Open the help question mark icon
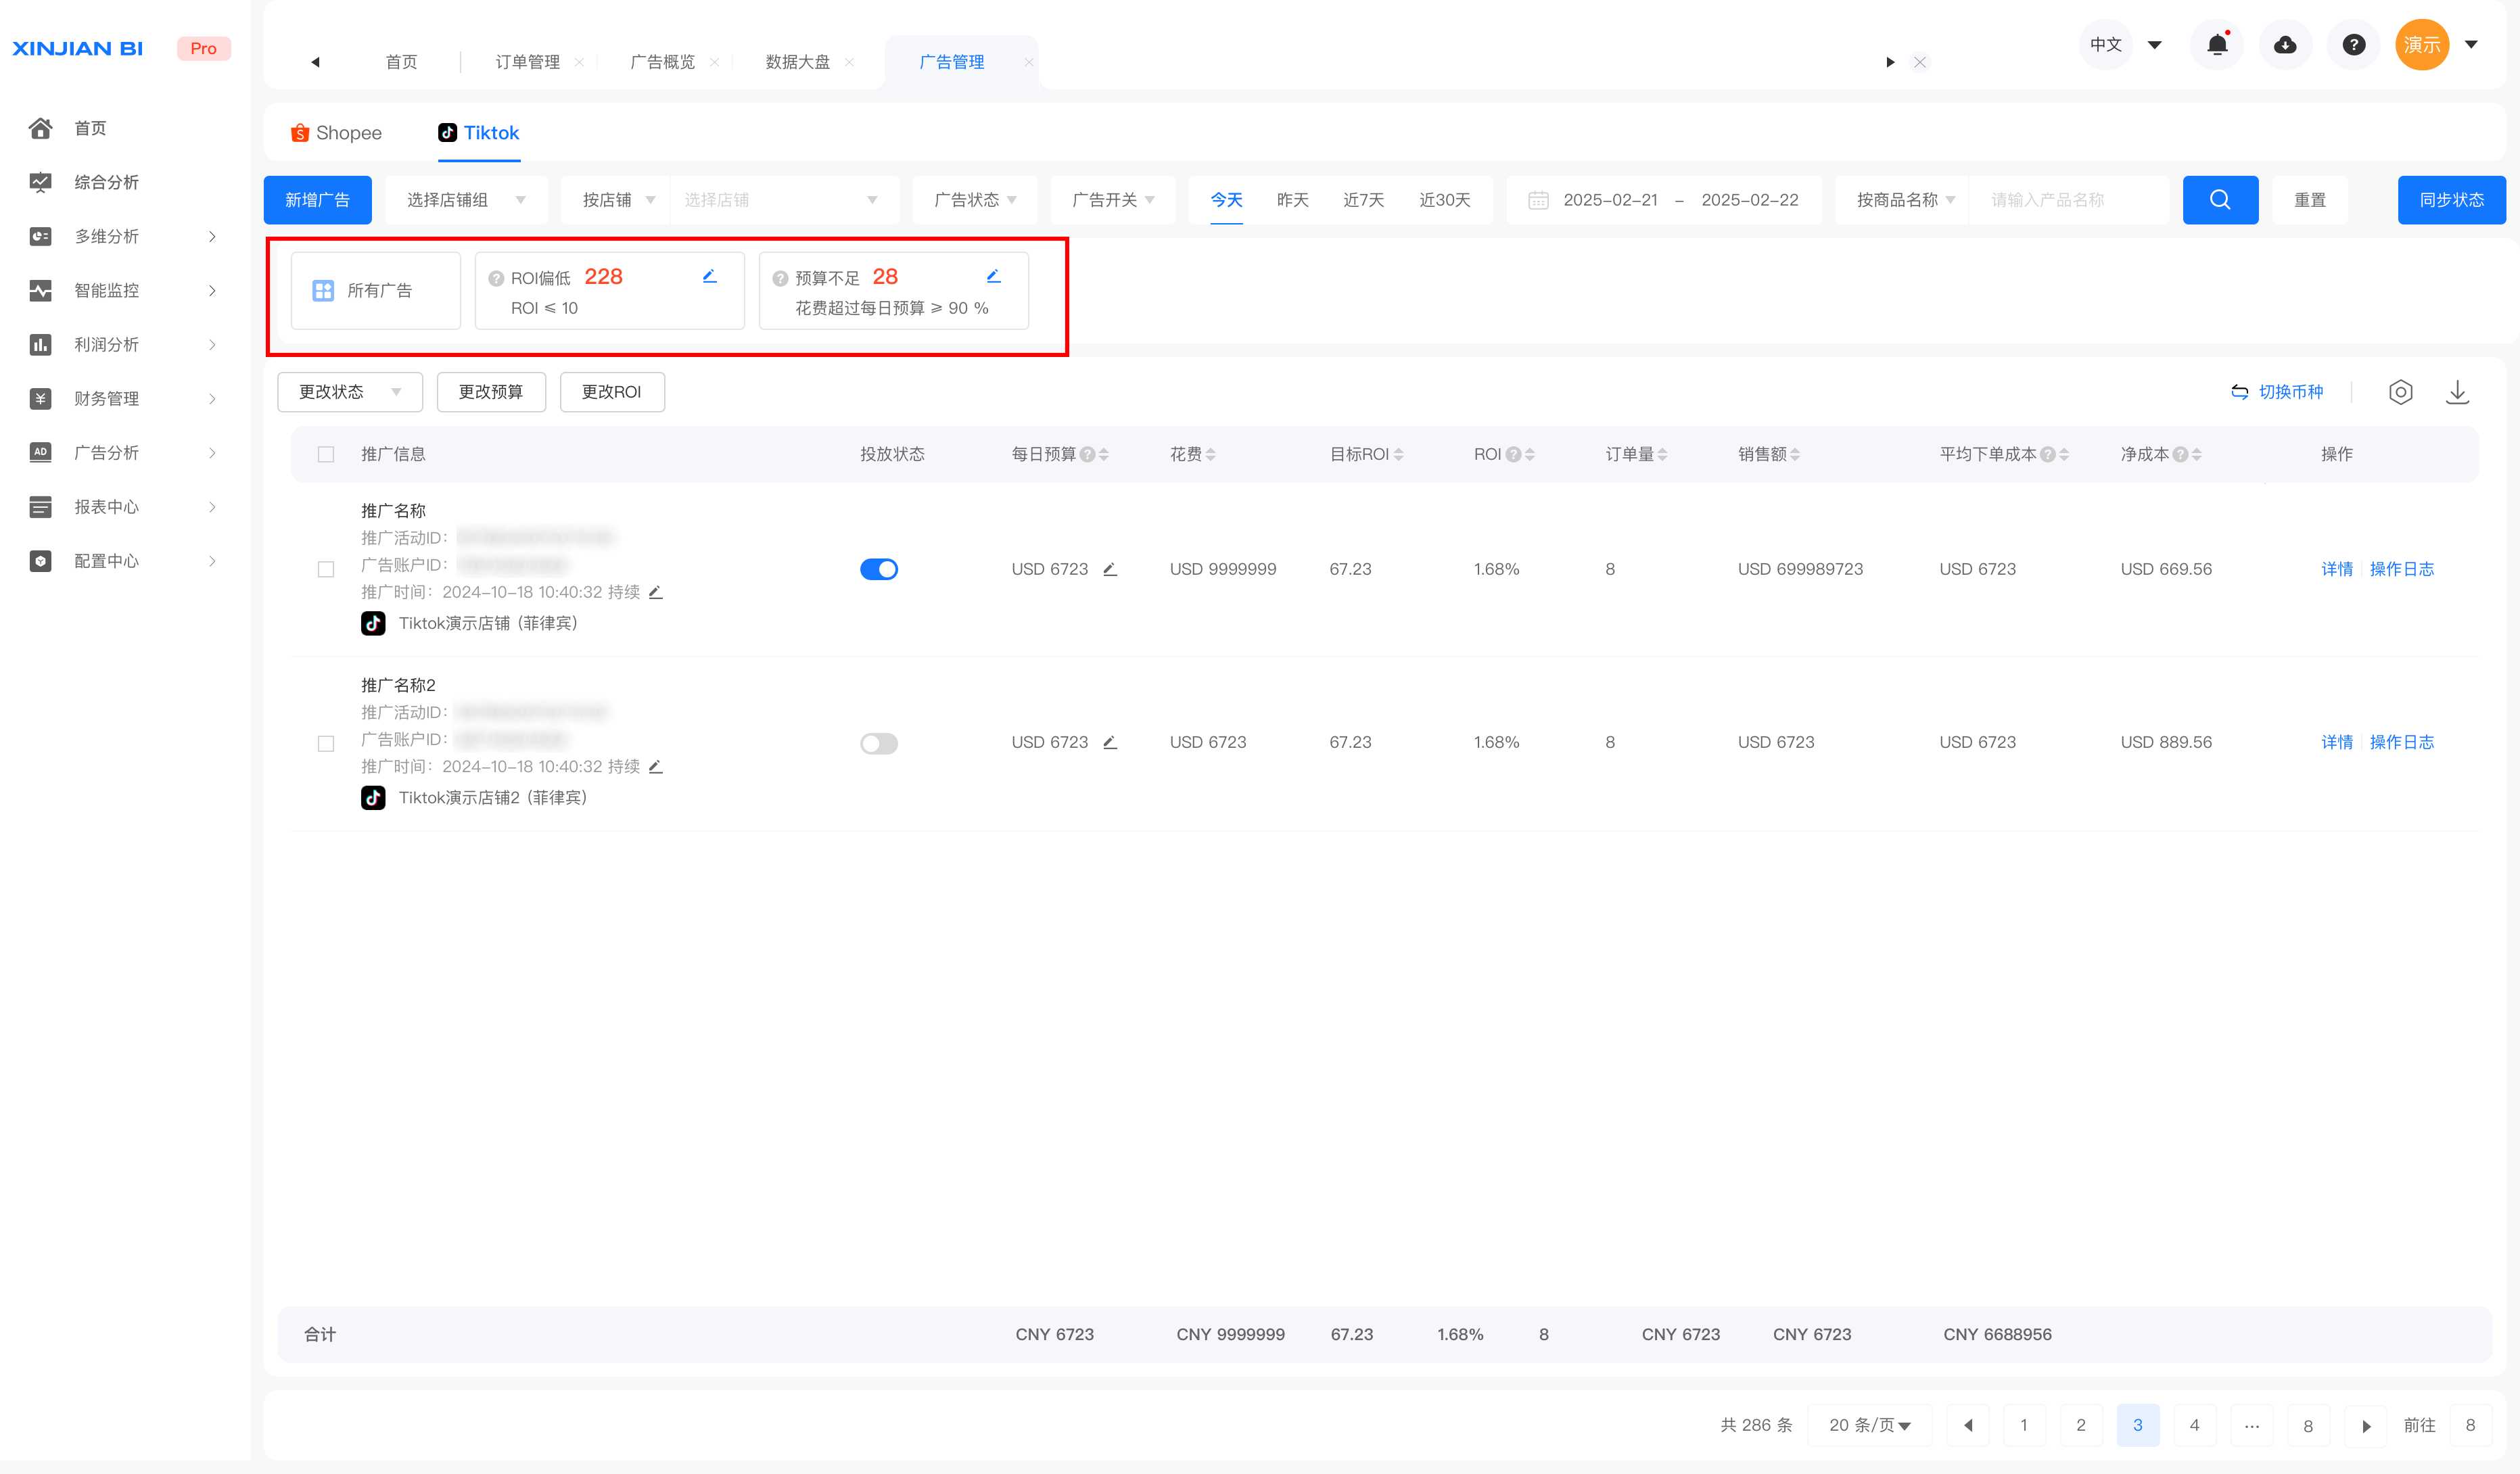The width and height of the screenshot is (2520, 1474). (2354, 45)
